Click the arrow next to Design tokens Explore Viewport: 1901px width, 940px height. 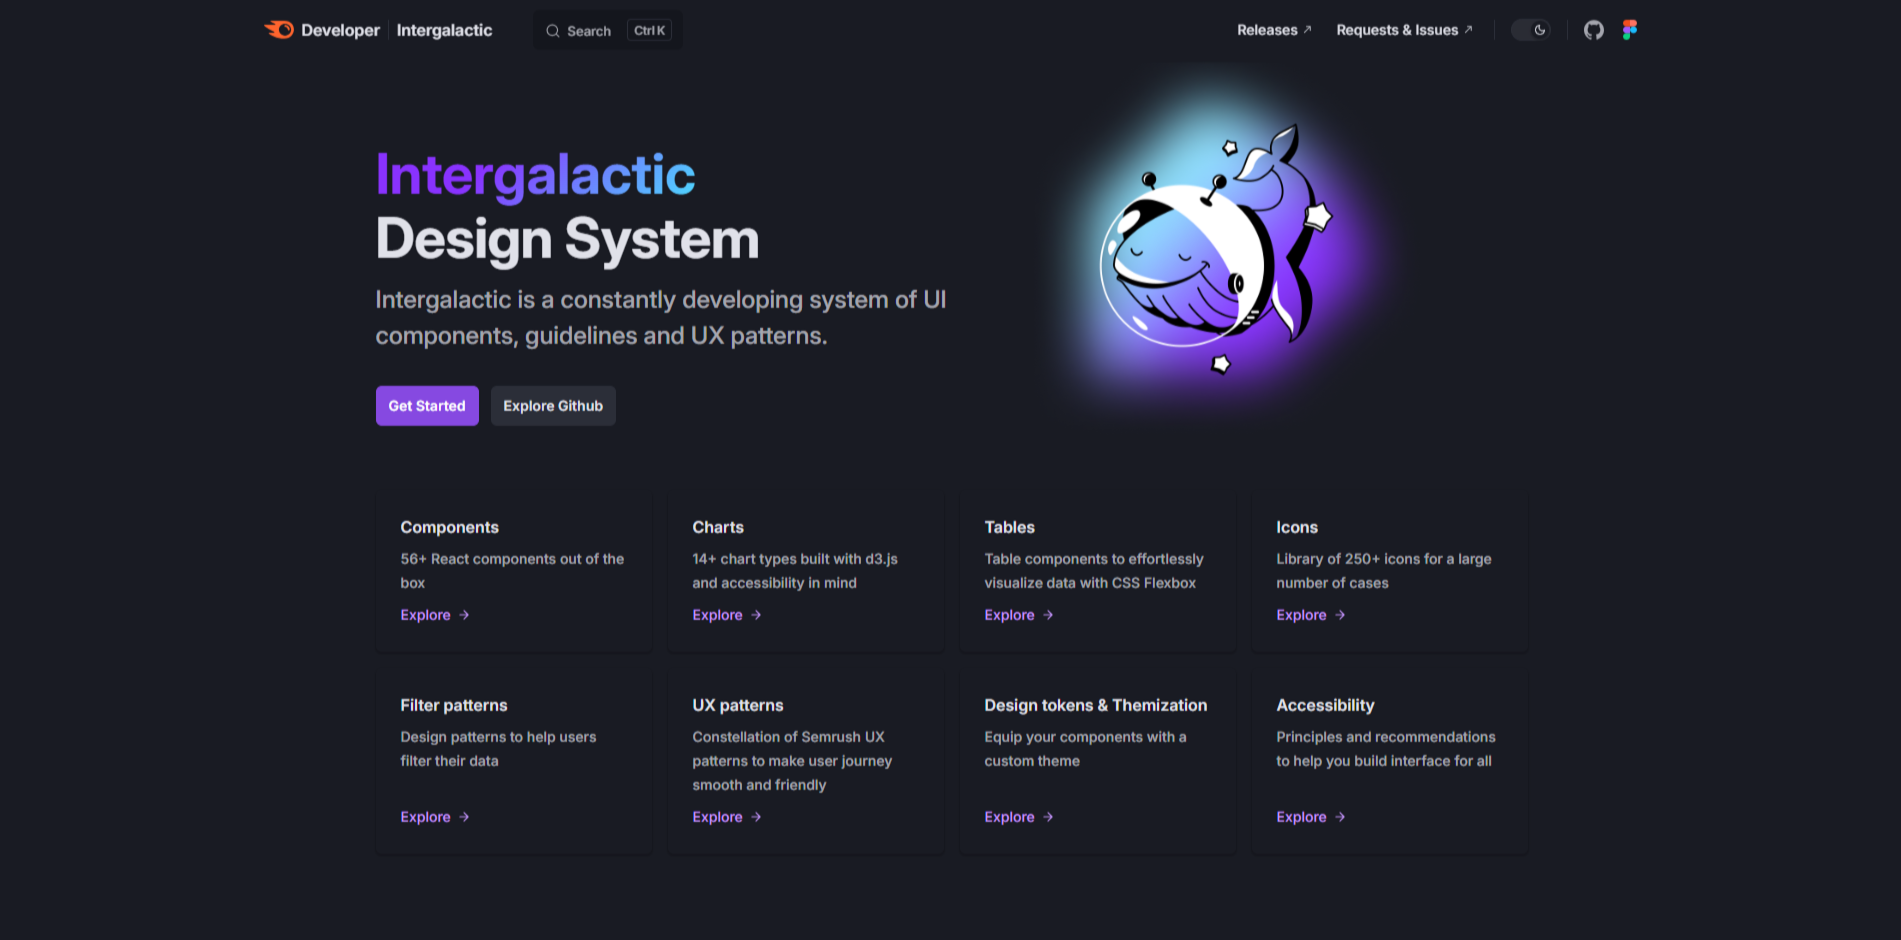click(x=1048, y=817)
